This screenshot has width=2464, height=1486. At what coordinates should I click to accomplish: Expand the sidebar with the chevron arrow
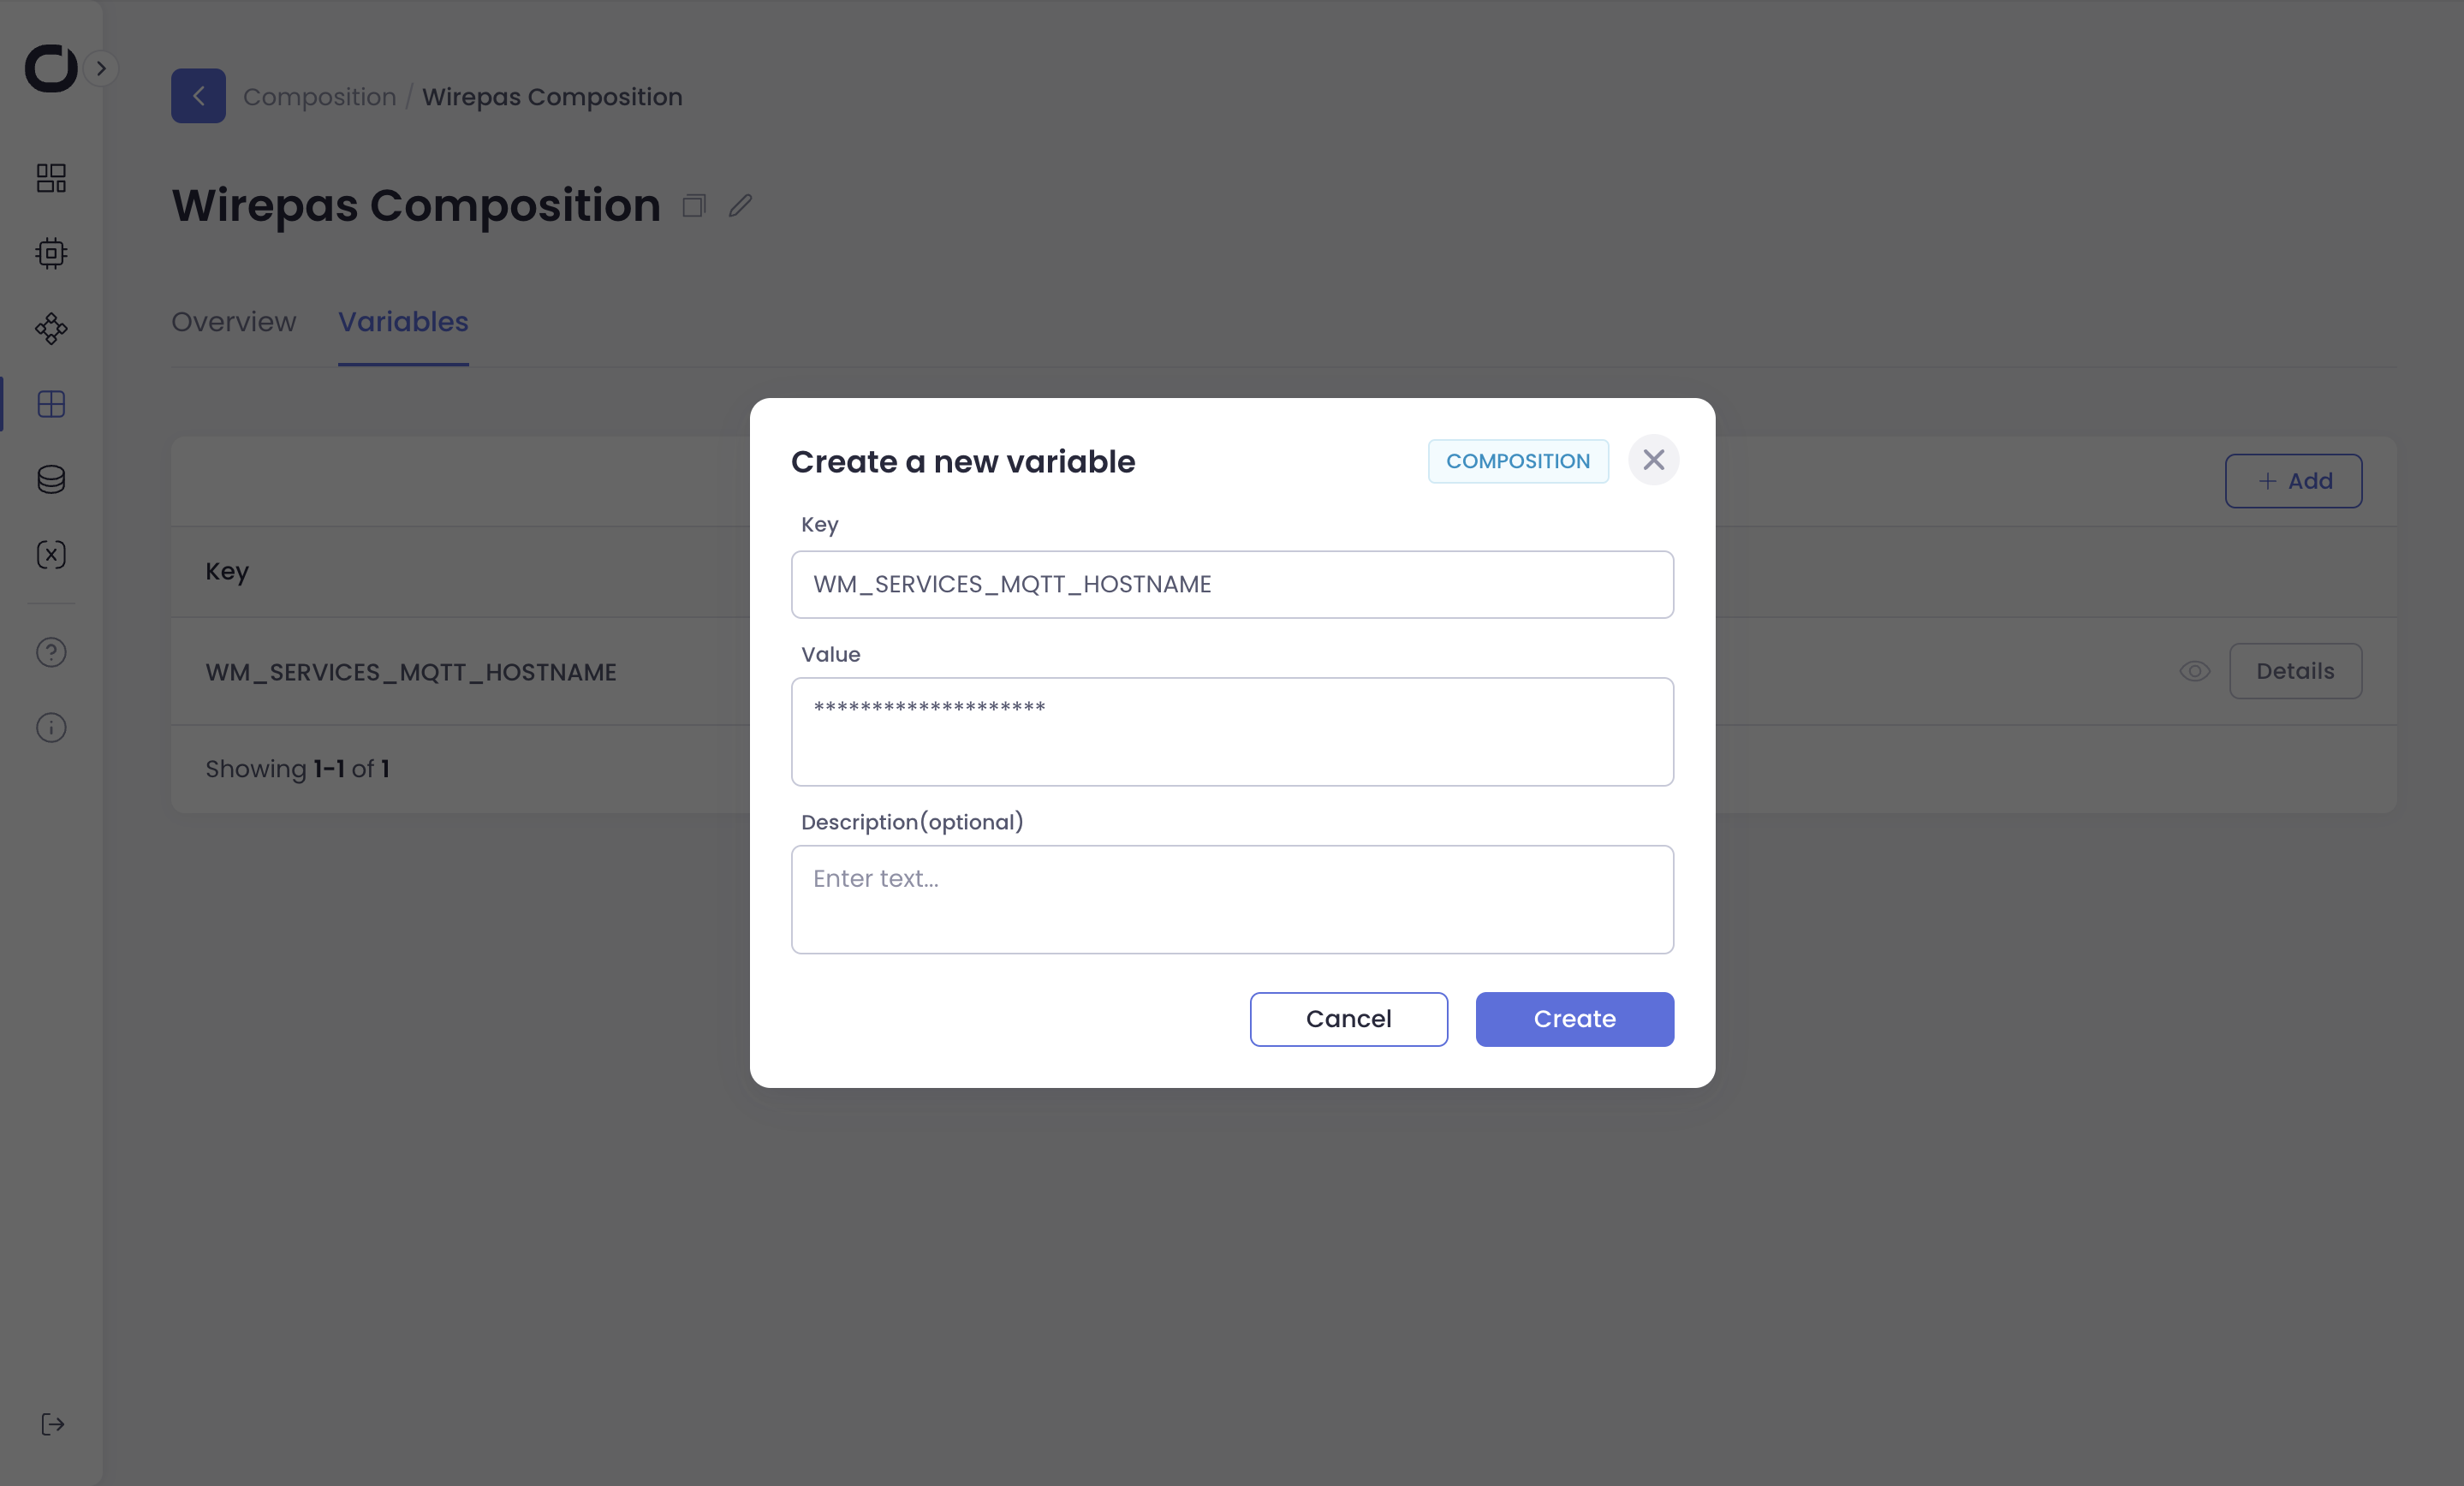pos(101,68)
